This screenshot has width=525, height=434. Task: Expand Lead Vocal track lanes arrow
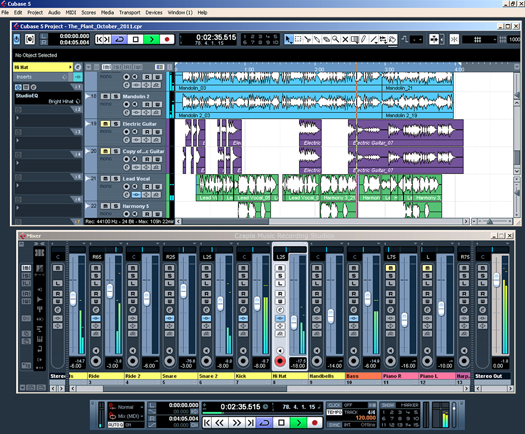coord(88,178)
